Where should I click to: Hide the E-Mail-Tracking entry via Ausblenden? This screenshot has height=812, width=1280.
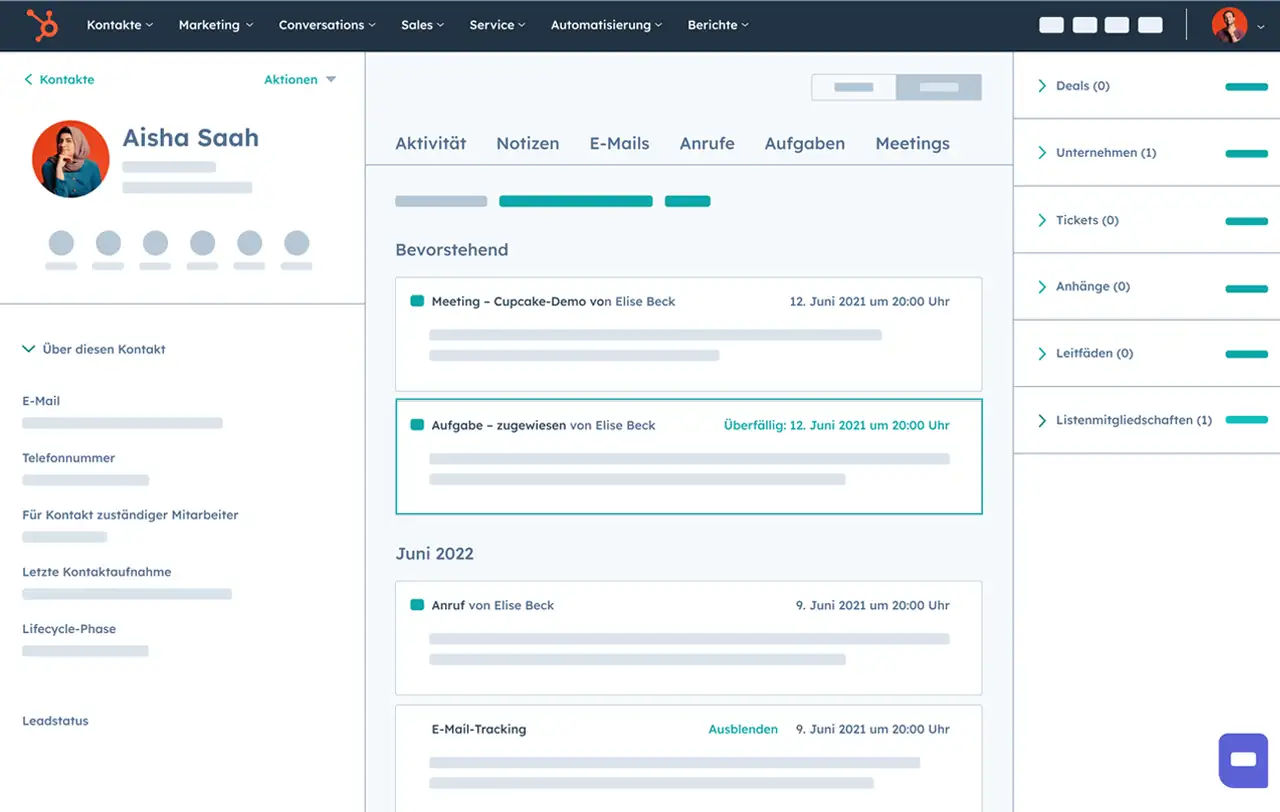(742, 730)
